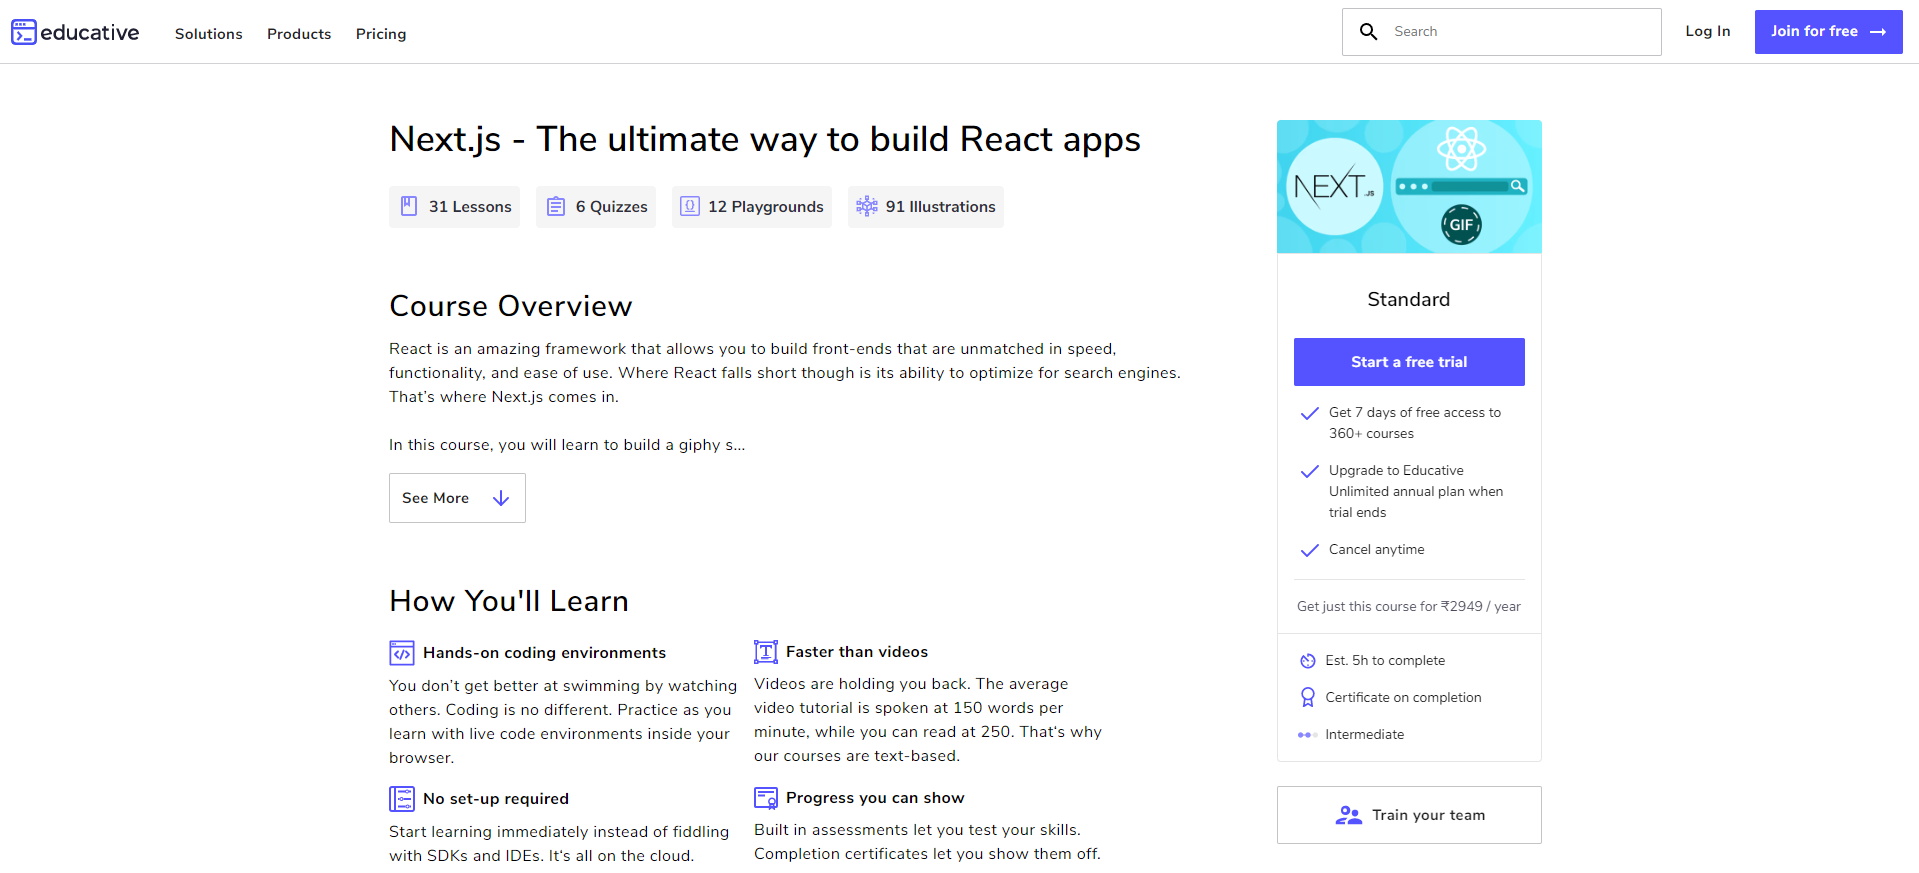The width and height of the screenshot is (1919, 873).
Task: Click the 6 Quizzes badge
Action: [596, 207]
